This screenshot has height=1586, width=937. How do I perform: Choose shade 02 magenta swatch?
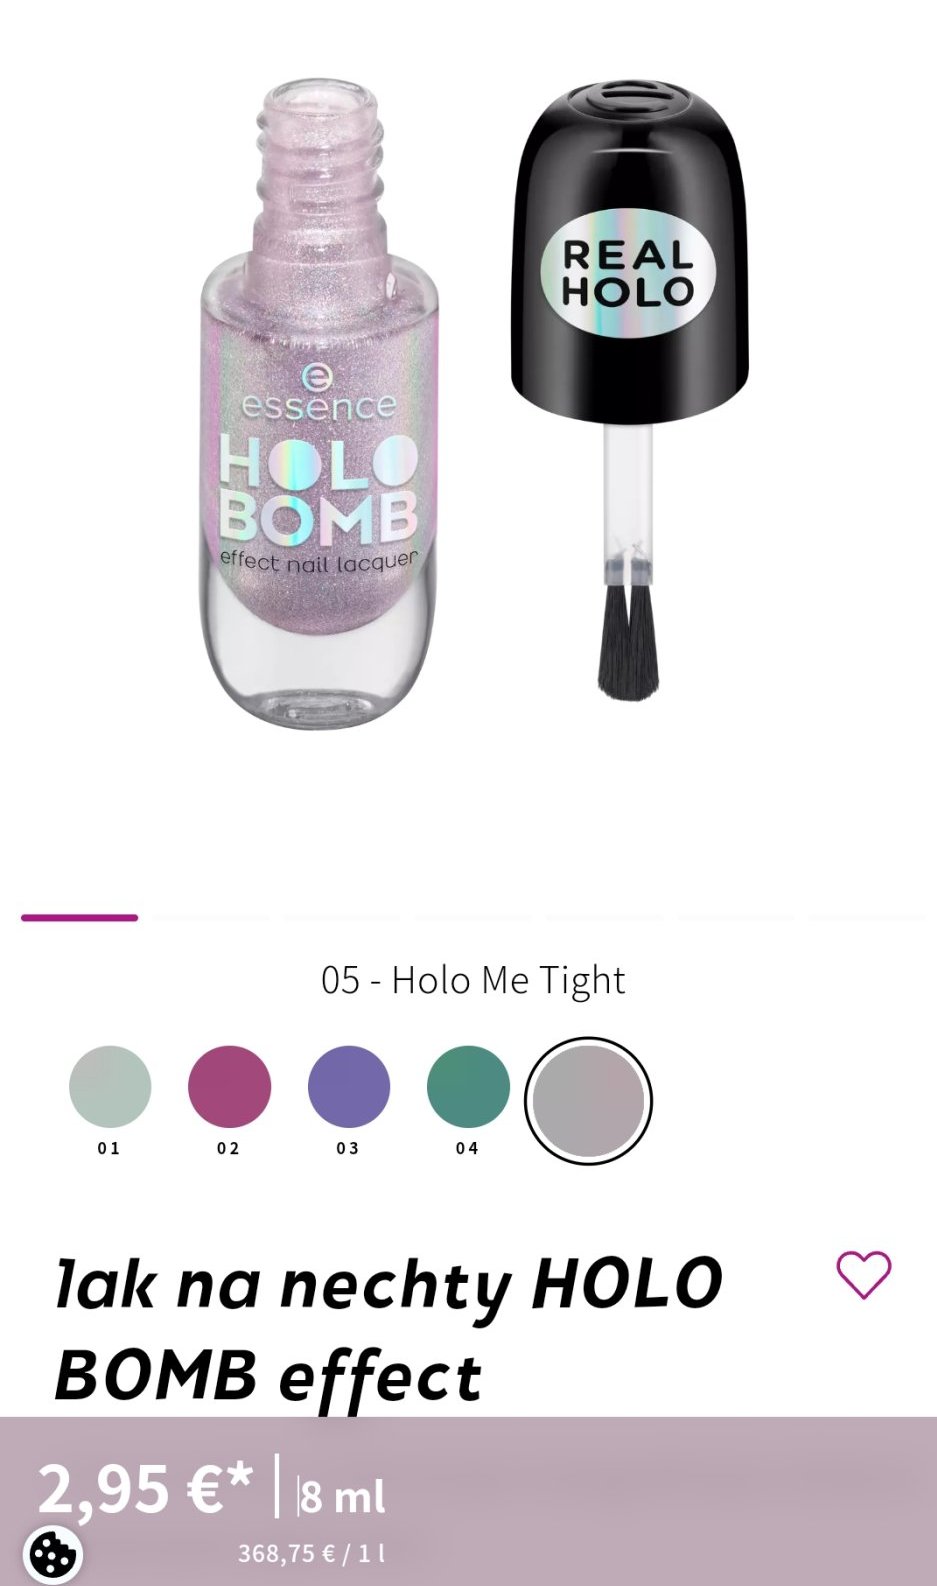click(229, 1087)
